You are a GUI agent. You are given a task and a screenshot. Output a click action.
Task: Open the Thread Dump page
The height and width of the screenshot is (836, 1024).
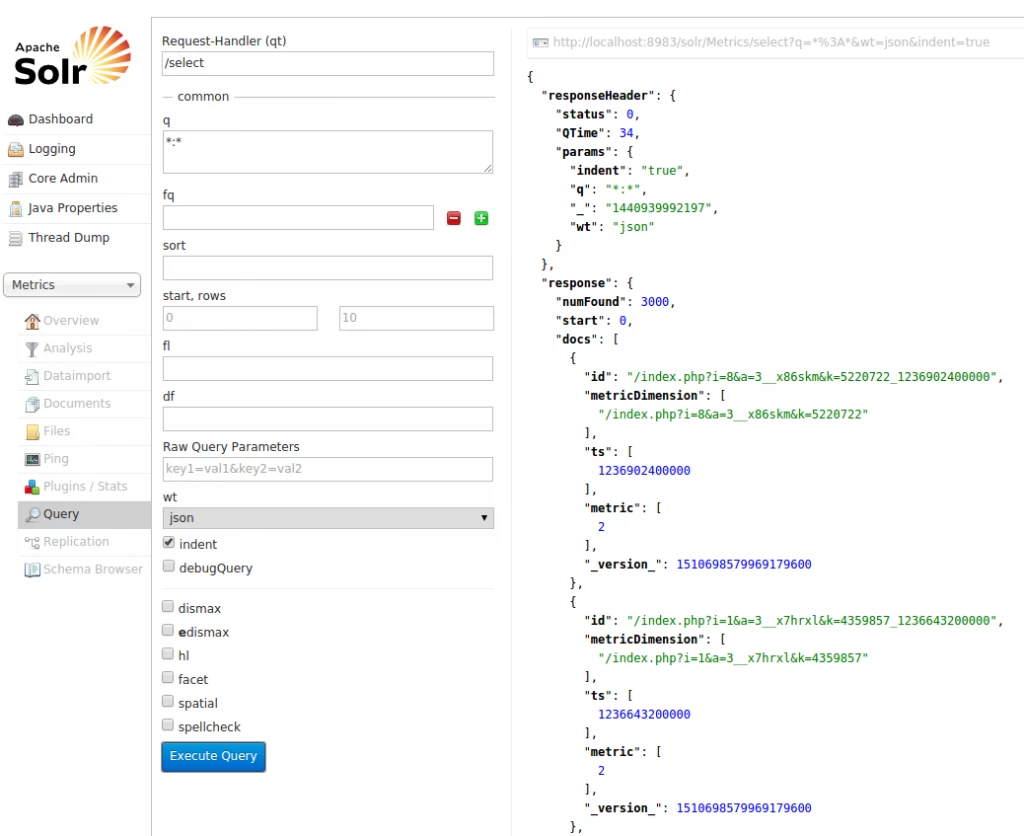point(69,237)
